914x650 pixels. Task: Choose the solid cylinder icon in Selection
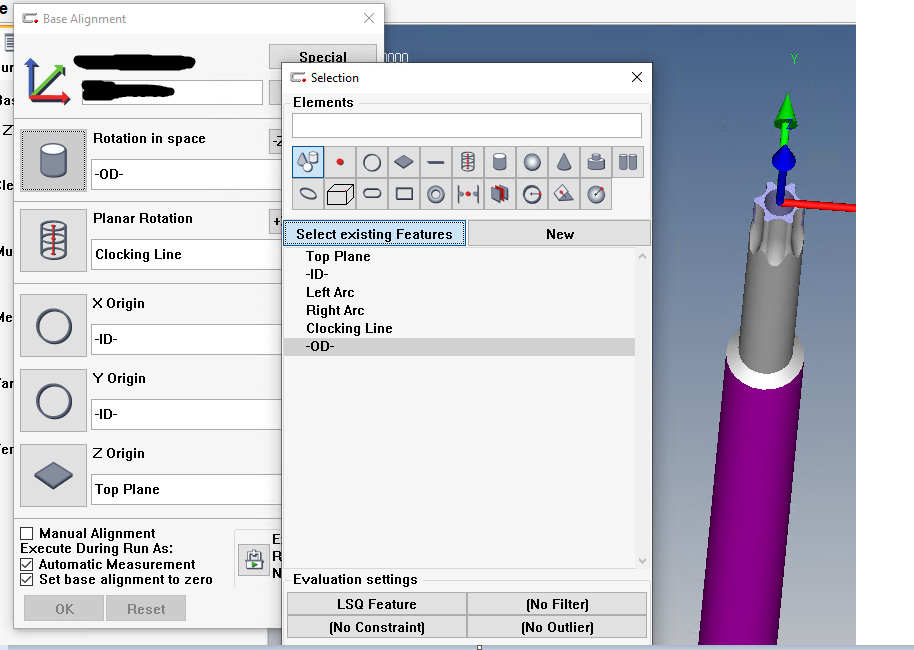coord(500,161)
